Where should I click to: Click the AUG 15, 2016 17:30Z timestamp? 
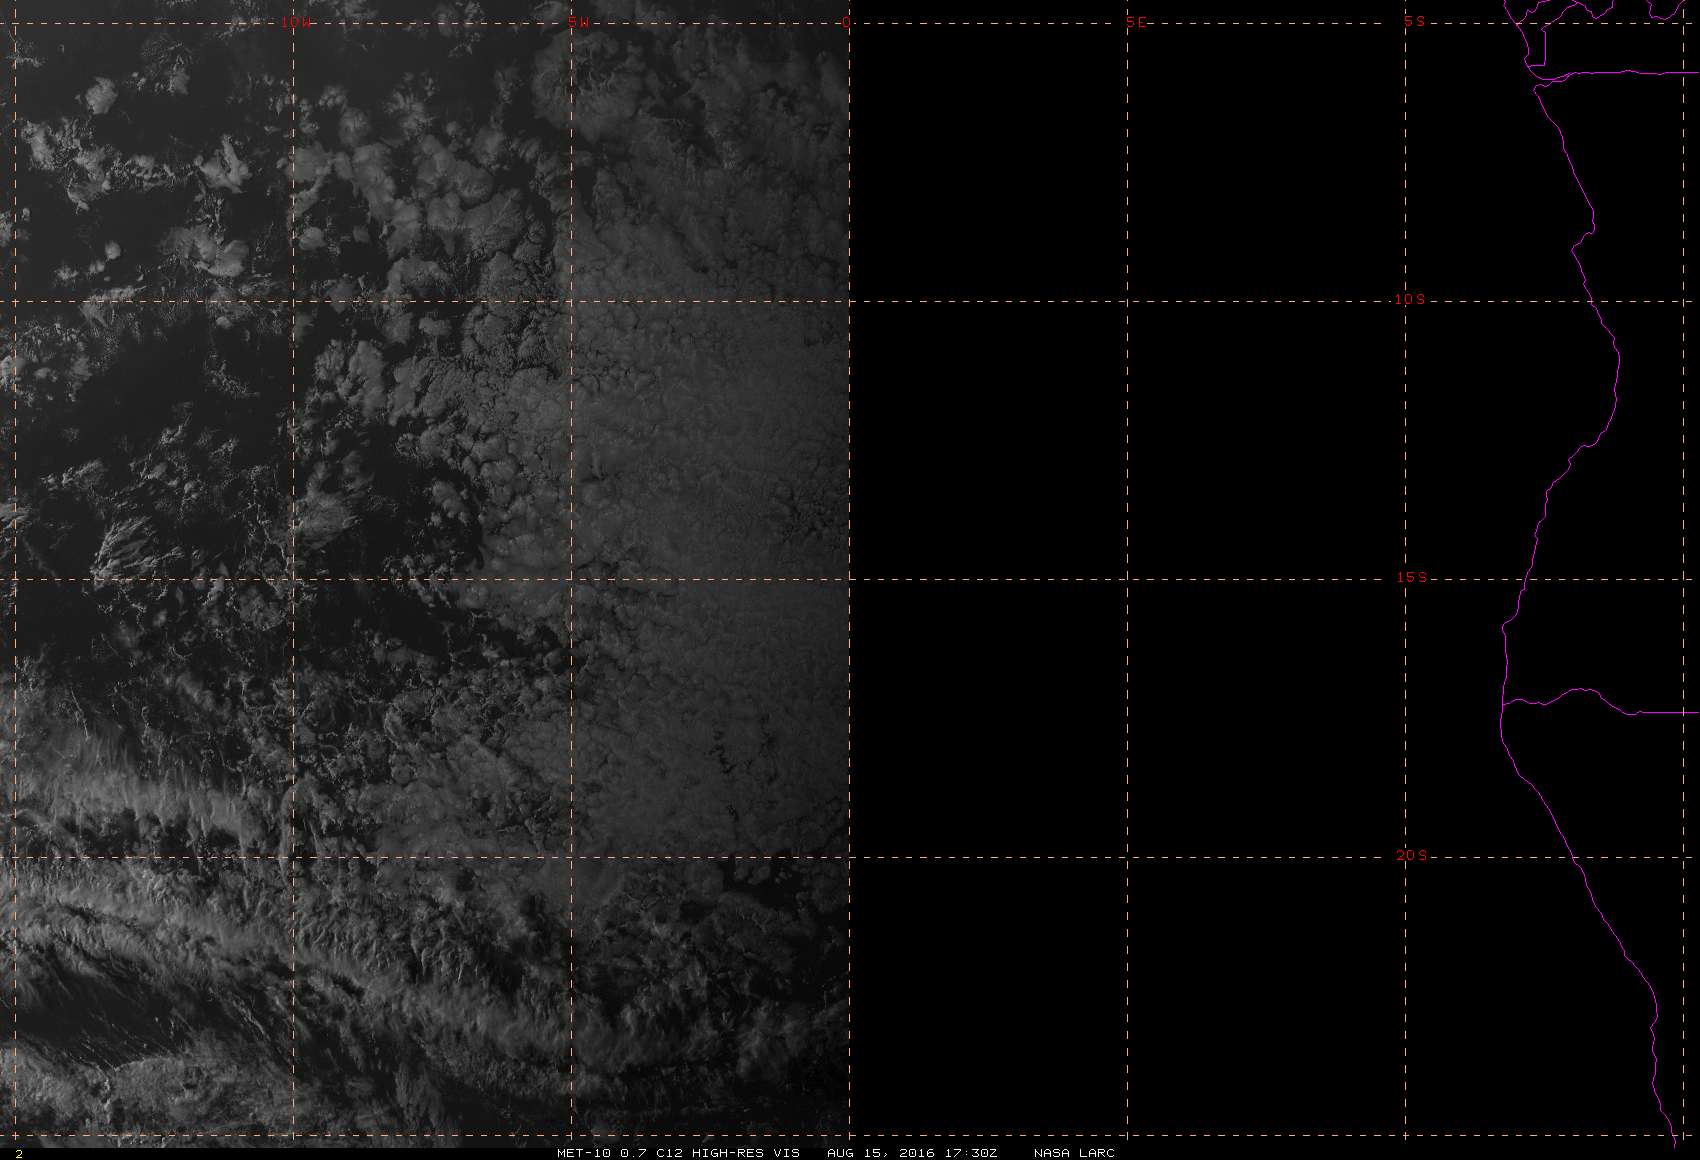coord(911,1152)
